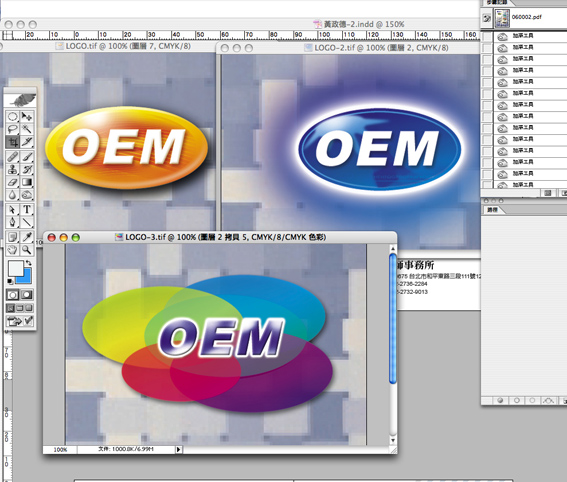Select the Path Selection arrow tool
The width and height of the screenshot is (567, 482).
13,210
